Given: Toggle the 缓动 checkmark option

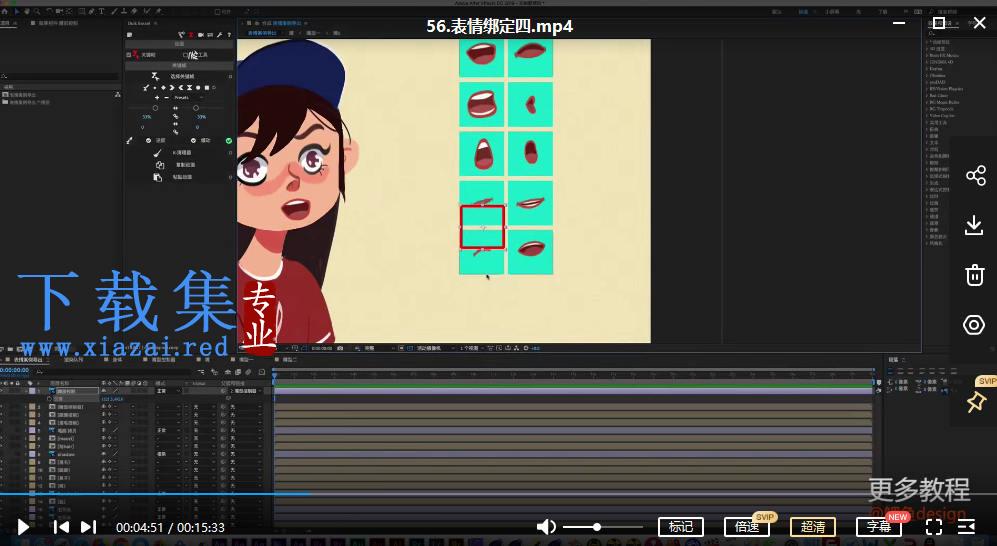Looking at the screenshot, I should coord(193,140).
